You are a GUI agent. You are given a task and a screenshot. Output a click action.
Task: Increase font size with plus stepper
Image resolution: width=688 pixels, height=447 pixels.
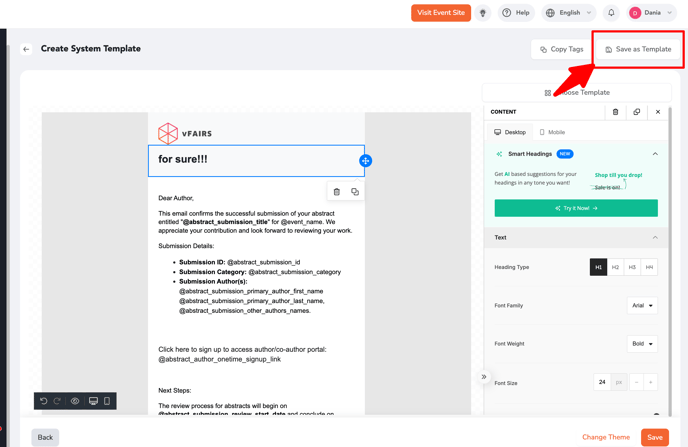650,382
